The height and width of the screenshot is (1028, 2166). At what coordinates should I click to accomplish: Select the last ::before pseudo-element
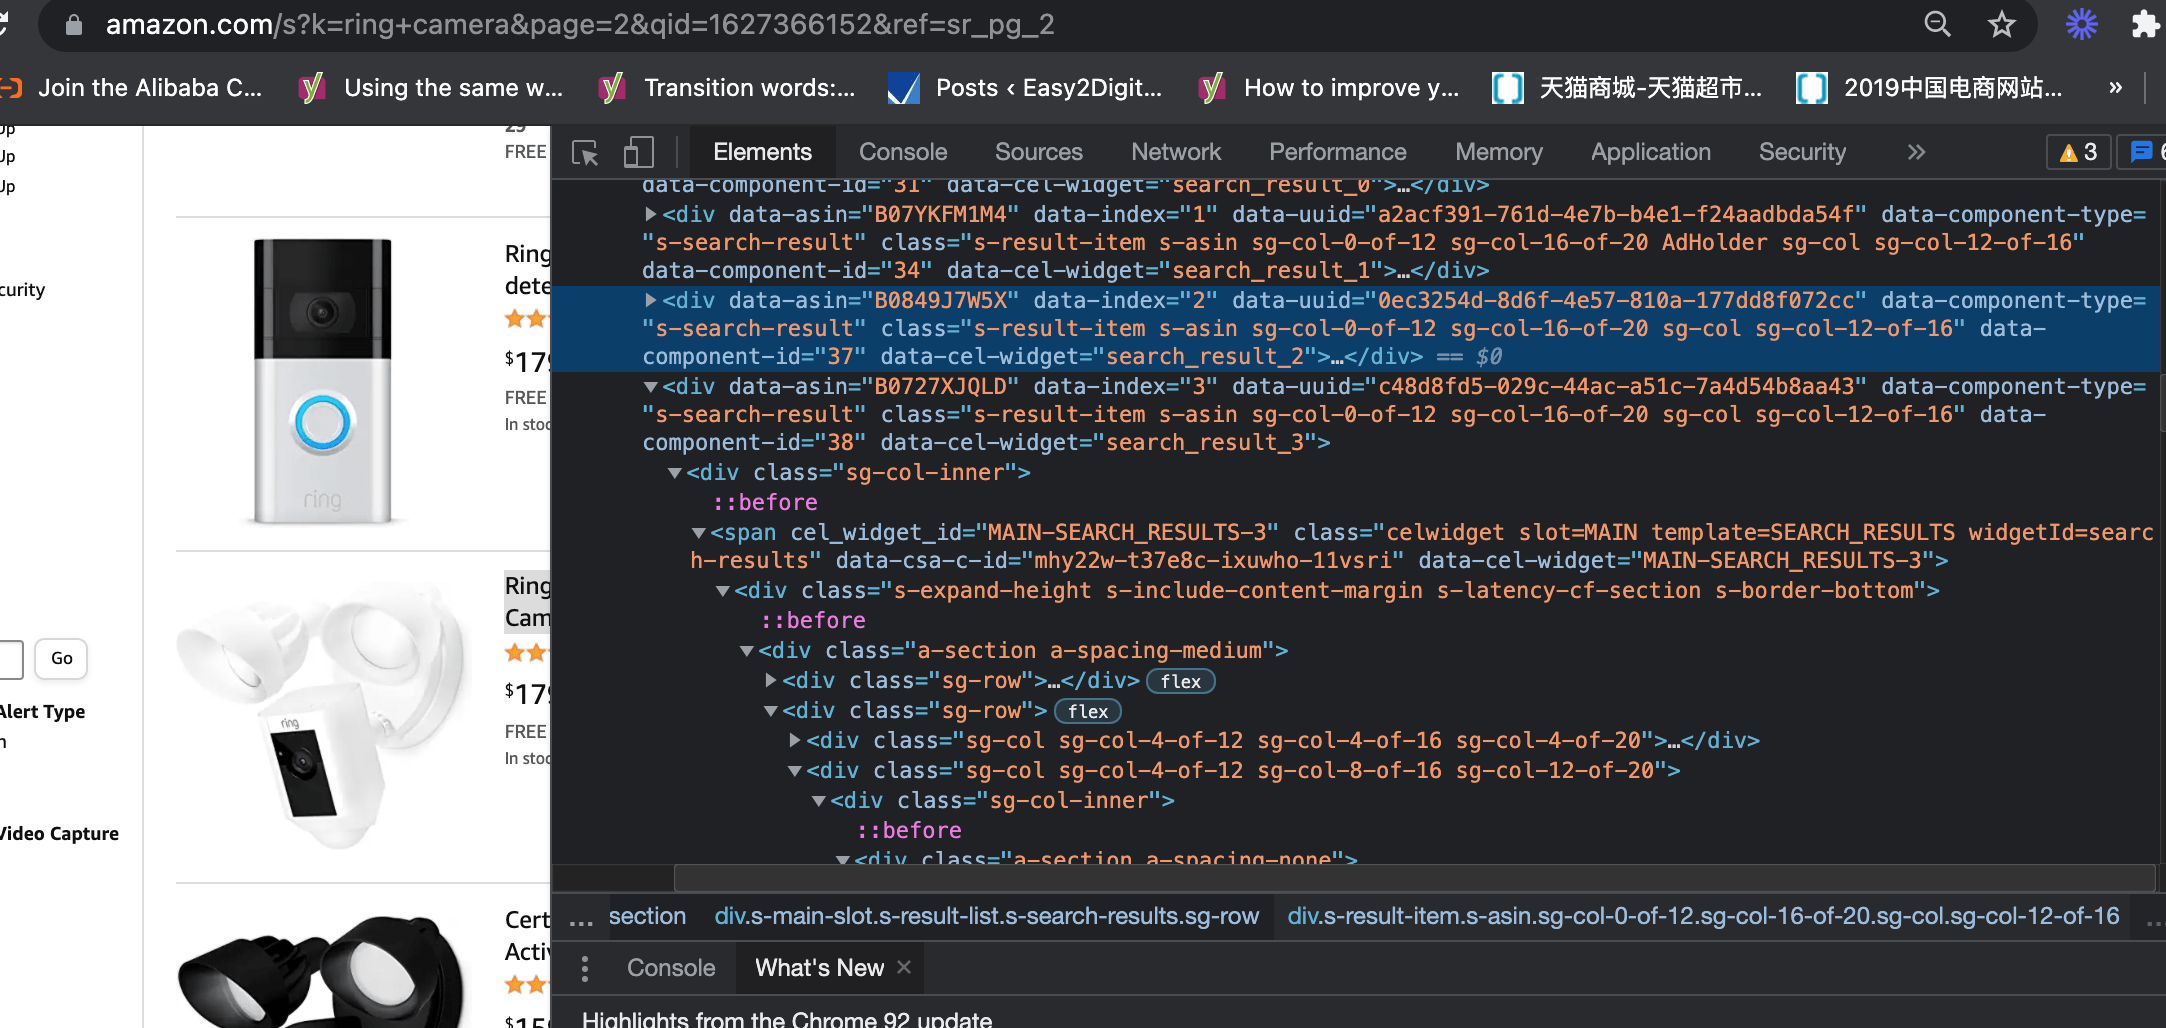(x=909, y=830)
